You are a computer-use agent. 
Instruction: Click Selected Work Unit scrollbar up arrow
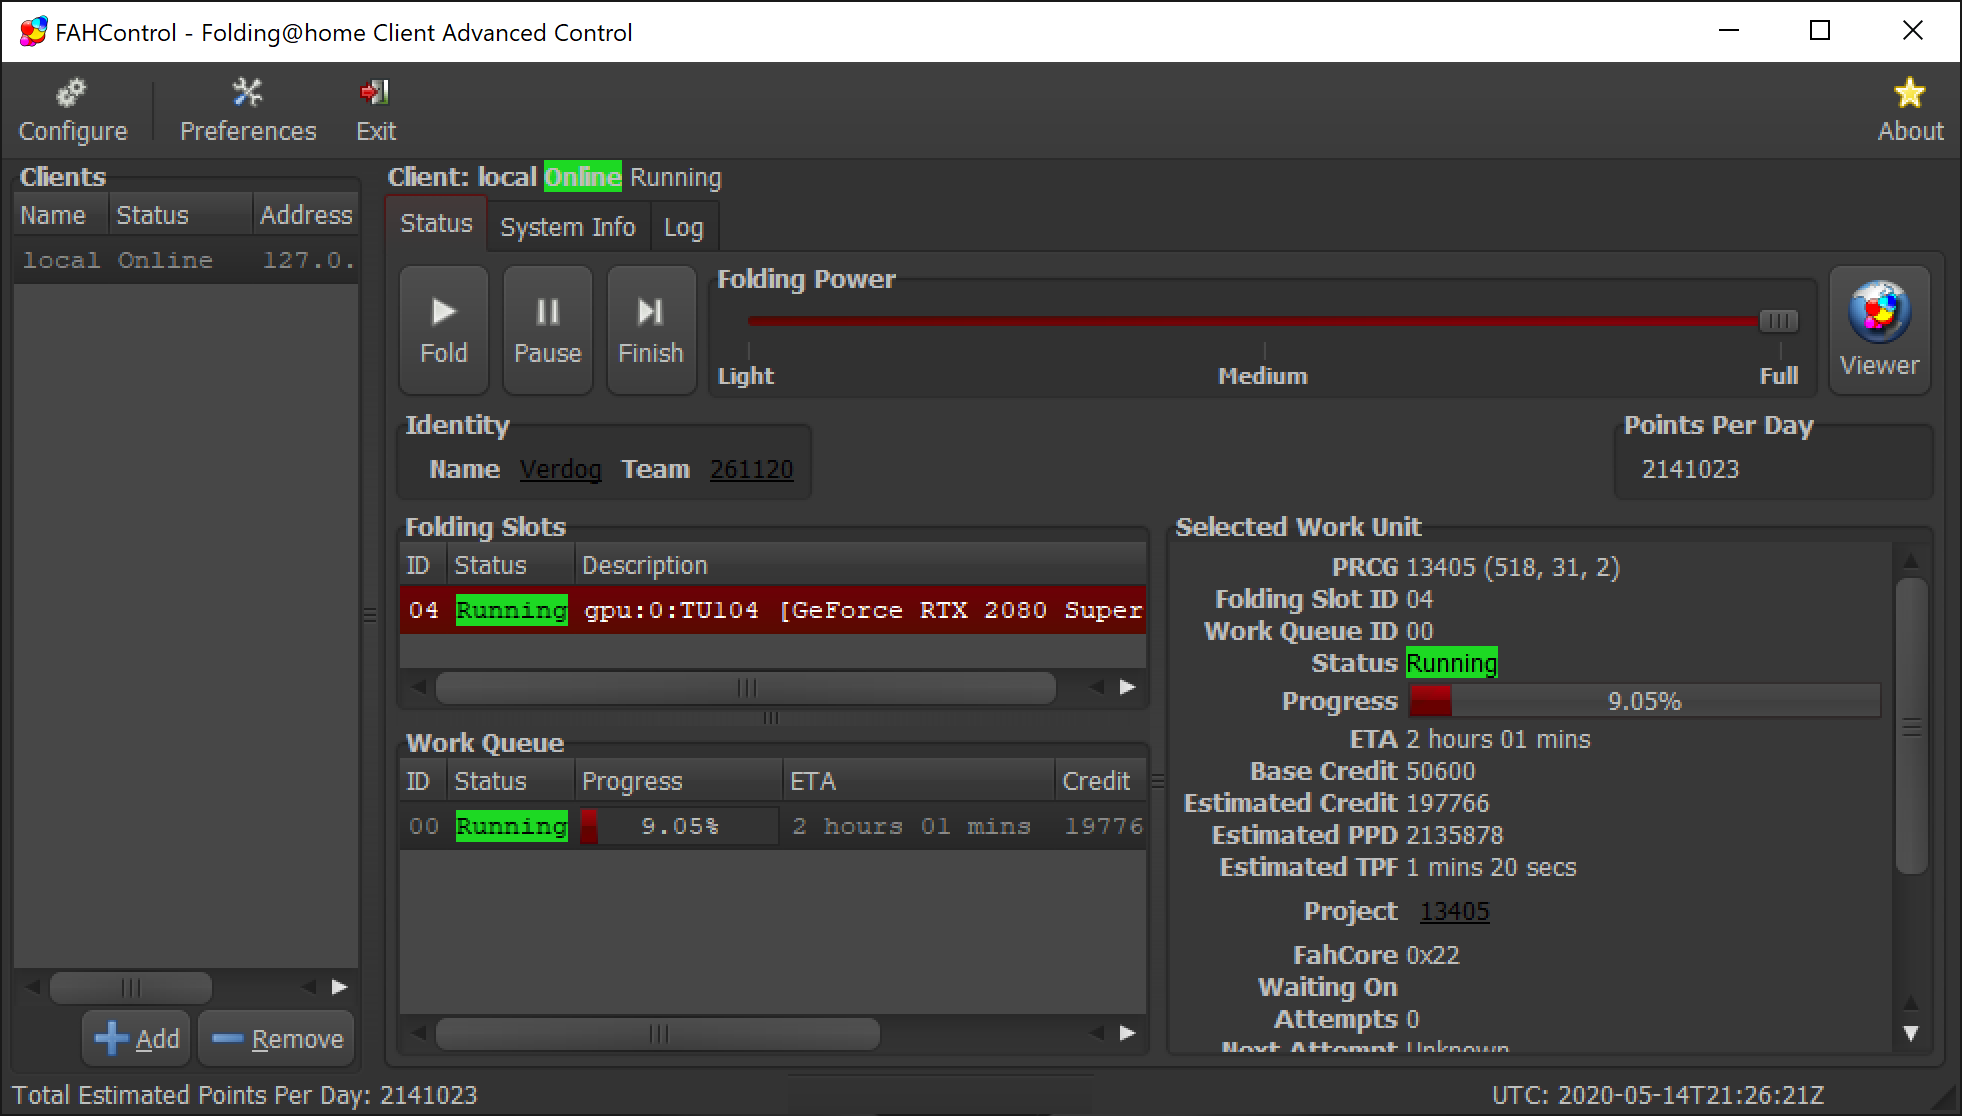click(1911, 560)
